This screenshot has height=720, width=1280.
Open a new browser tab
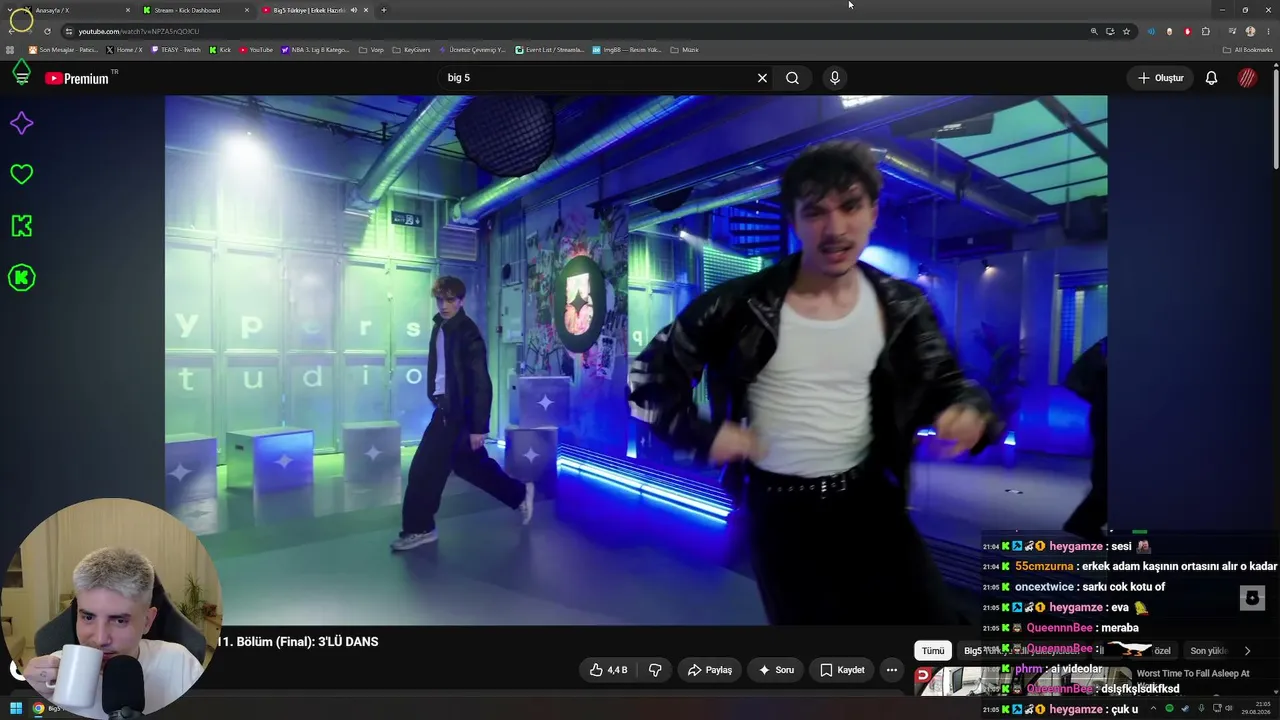tap(384, 10)
